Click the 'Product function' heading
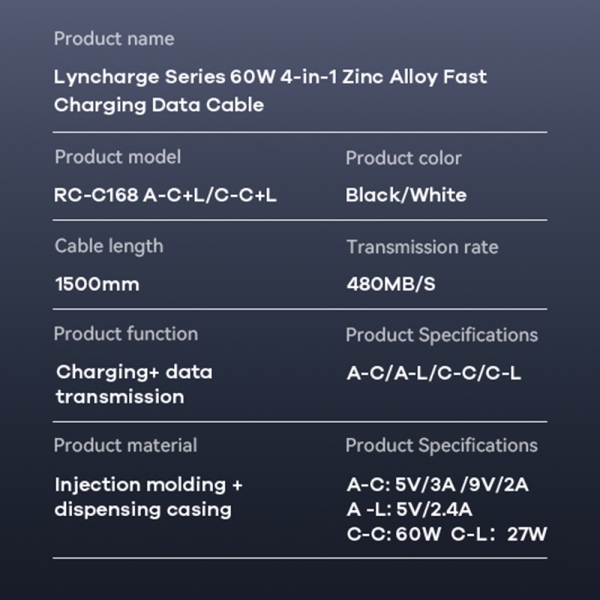The image size is (600, 600). [126, 334]
